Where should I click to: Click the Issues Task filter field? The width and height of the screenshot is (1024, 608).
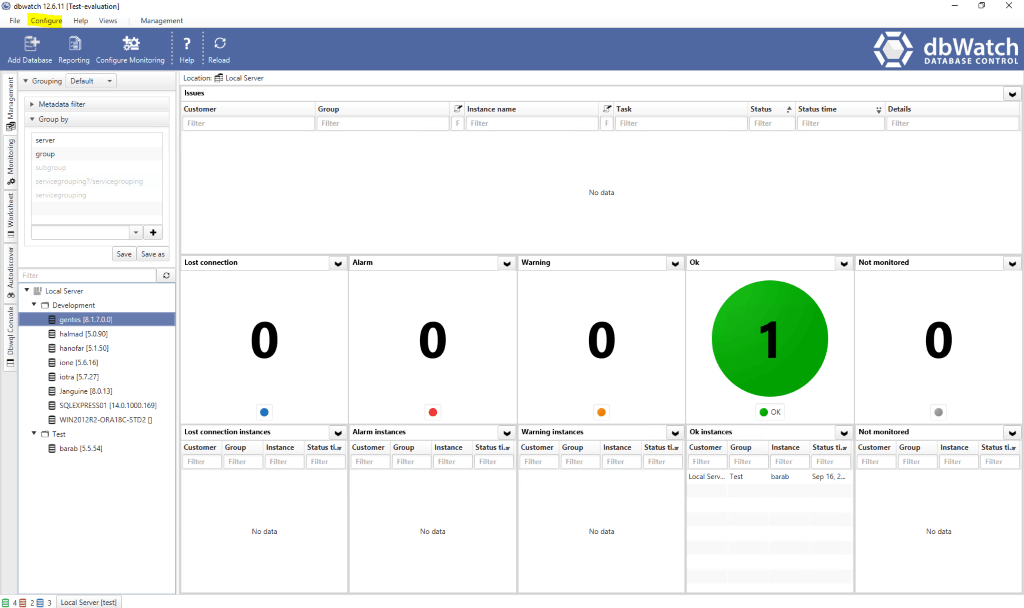(680, 123)
